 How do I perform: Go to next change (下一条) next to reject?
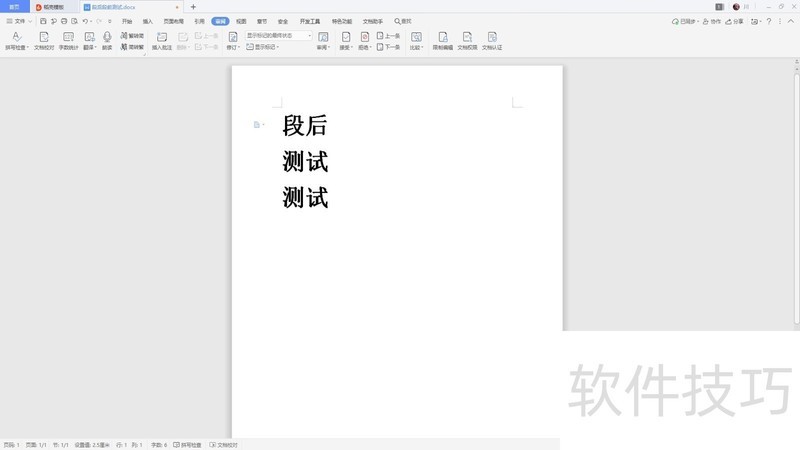tap(388, 47)
